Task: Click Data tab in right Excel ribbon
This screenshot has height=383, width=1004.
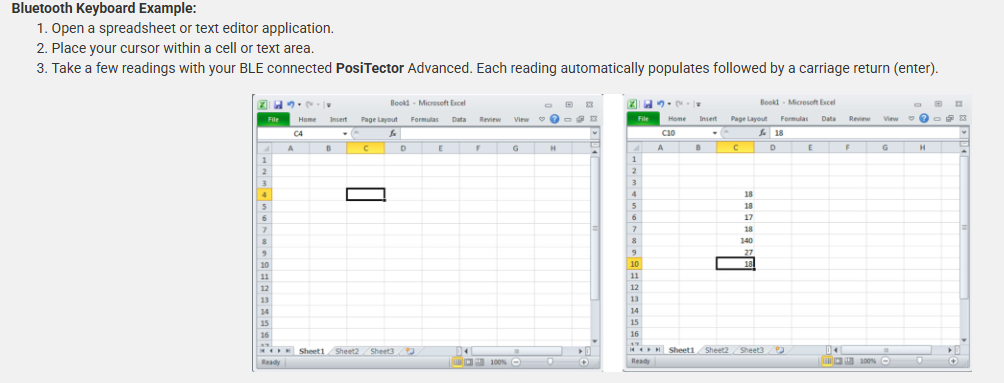Action: click(x=829, y=119)
